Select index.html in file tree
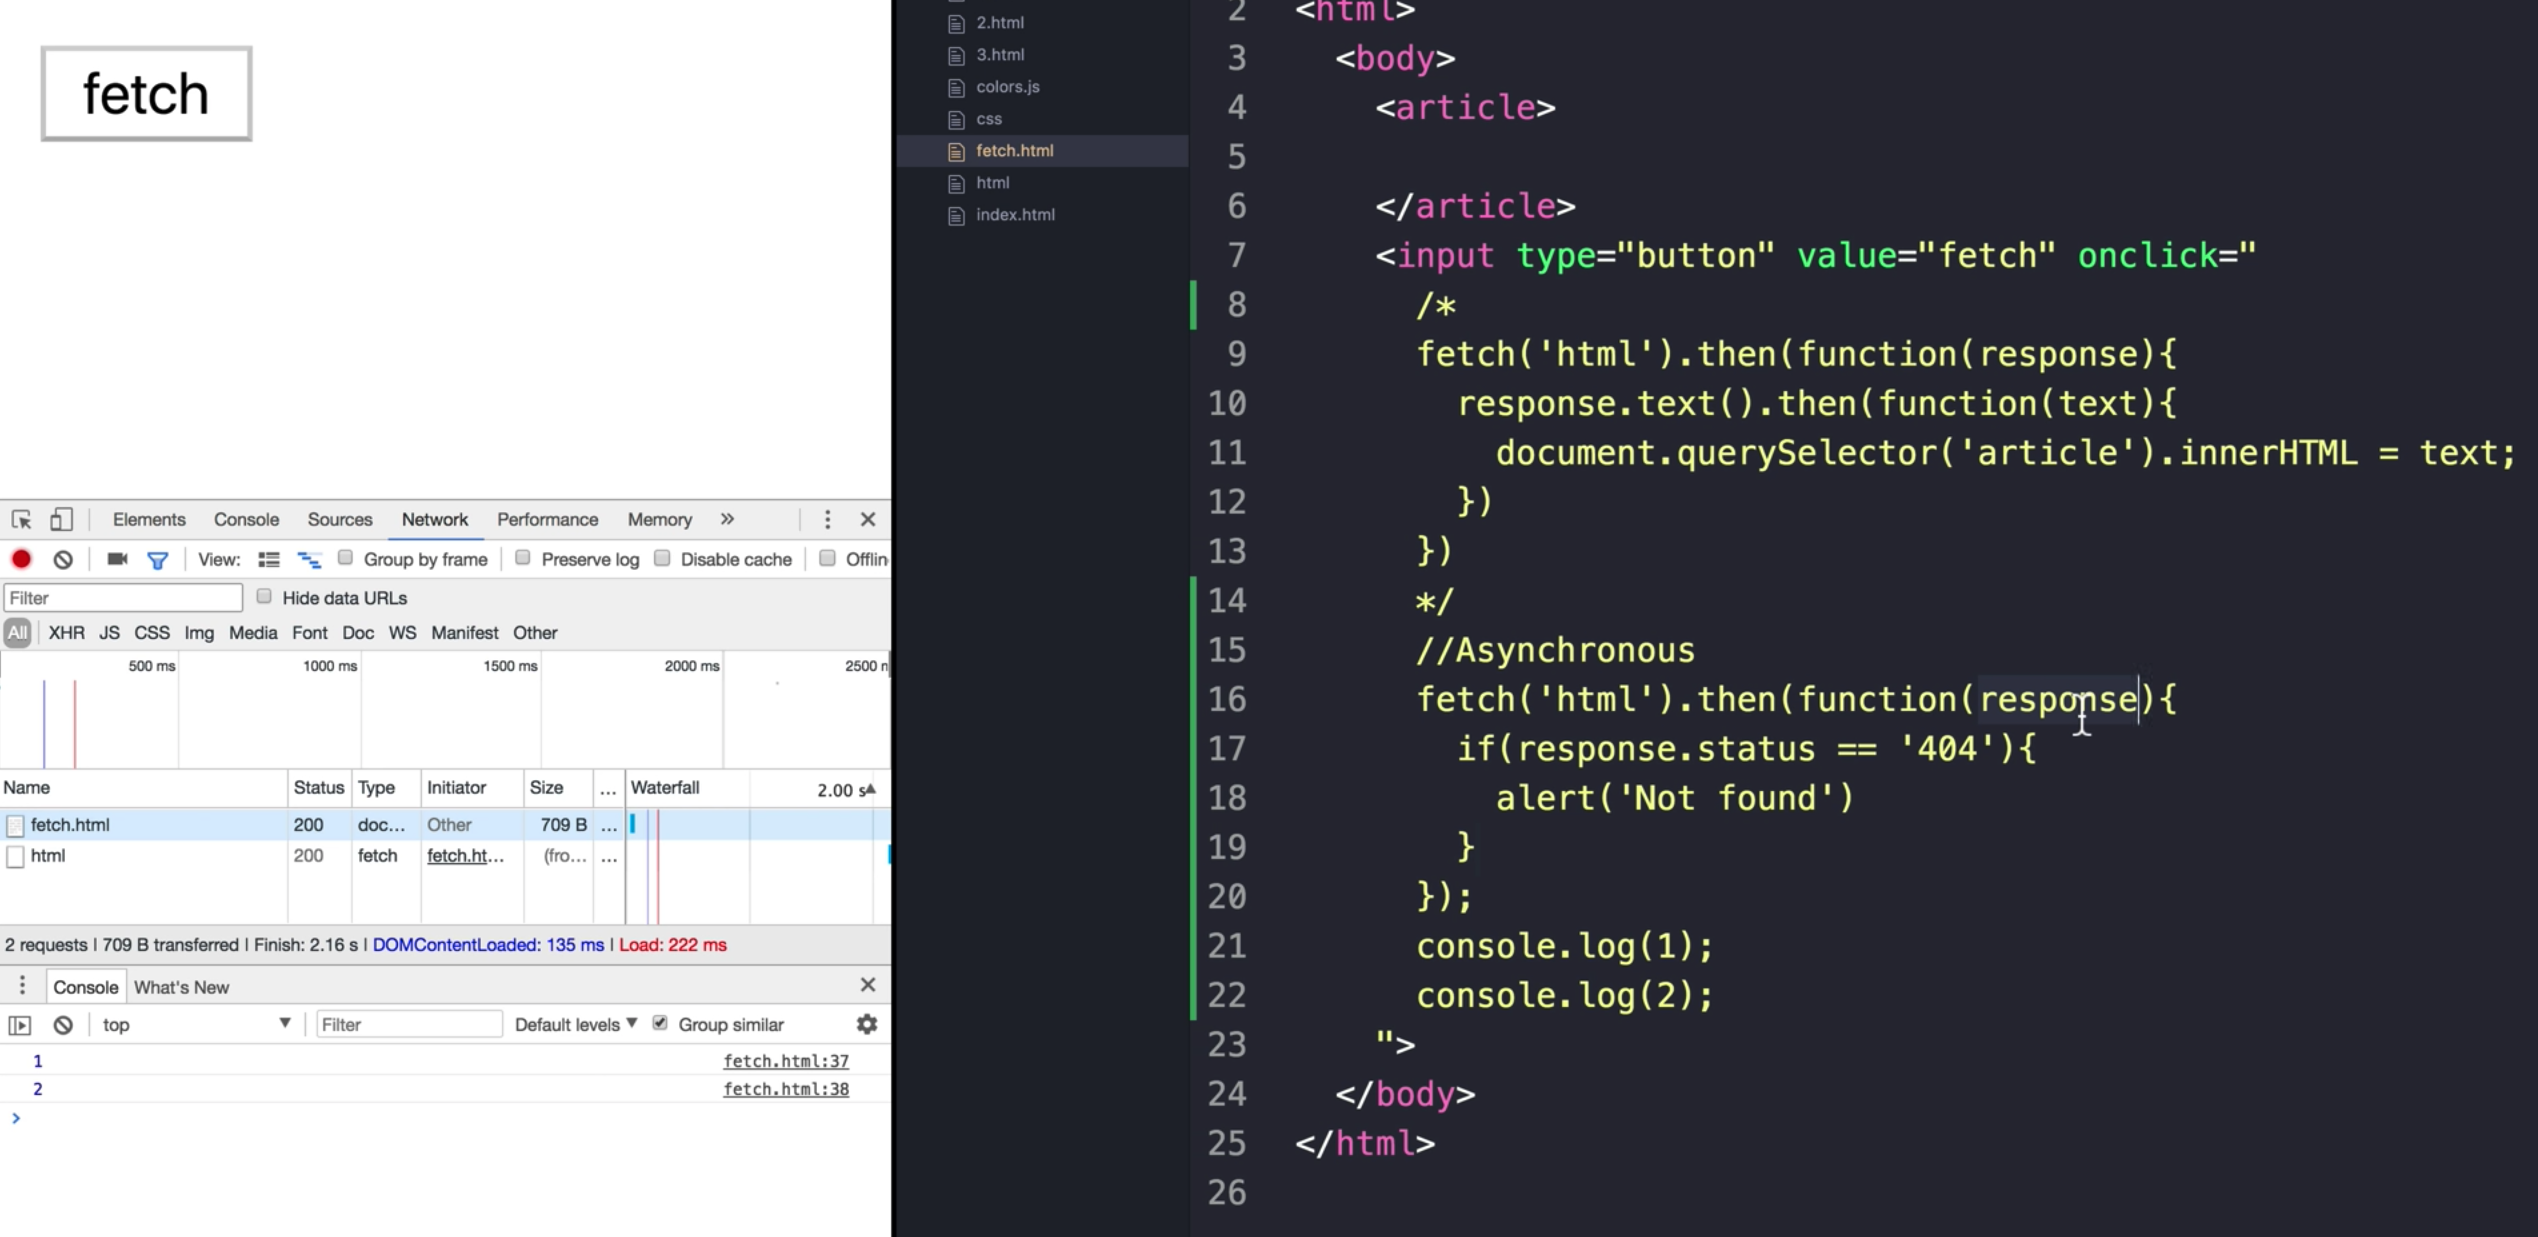This screenshot has width=2538, height=1237. (1014, 215)
